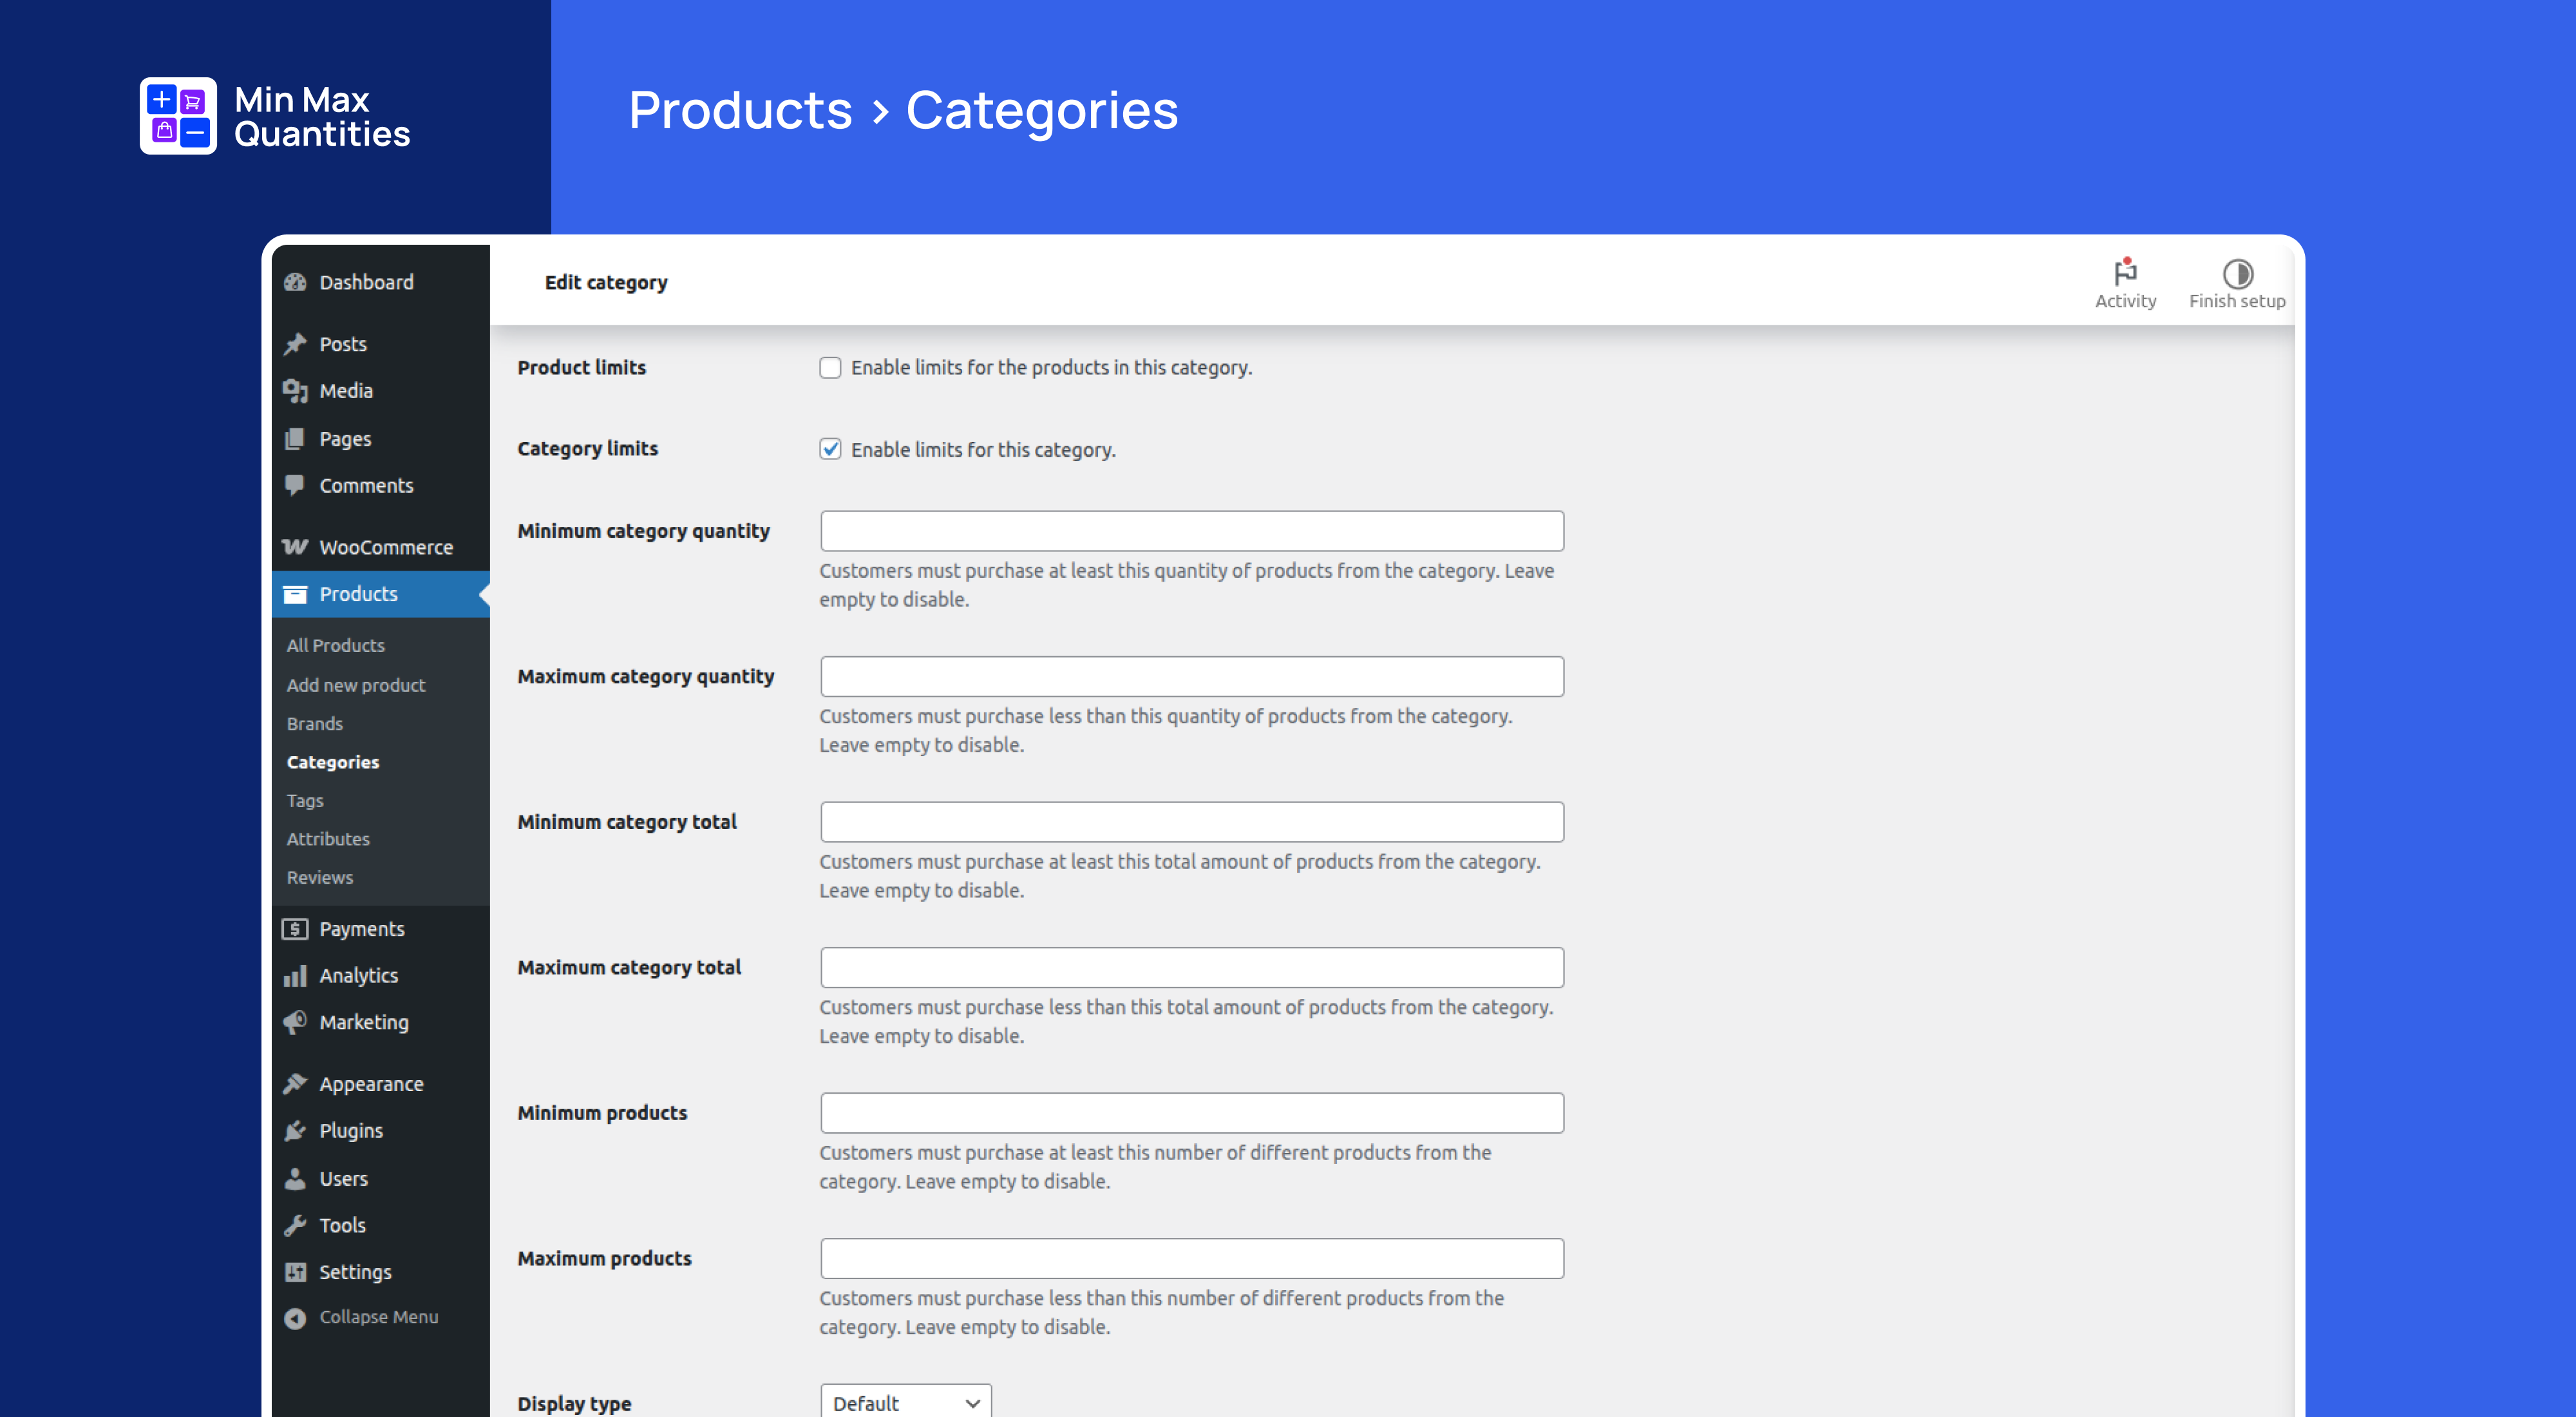Screen dimensions: 2576x1417
Task: Expand the Products submenu arrow
Action: point(483,594)
